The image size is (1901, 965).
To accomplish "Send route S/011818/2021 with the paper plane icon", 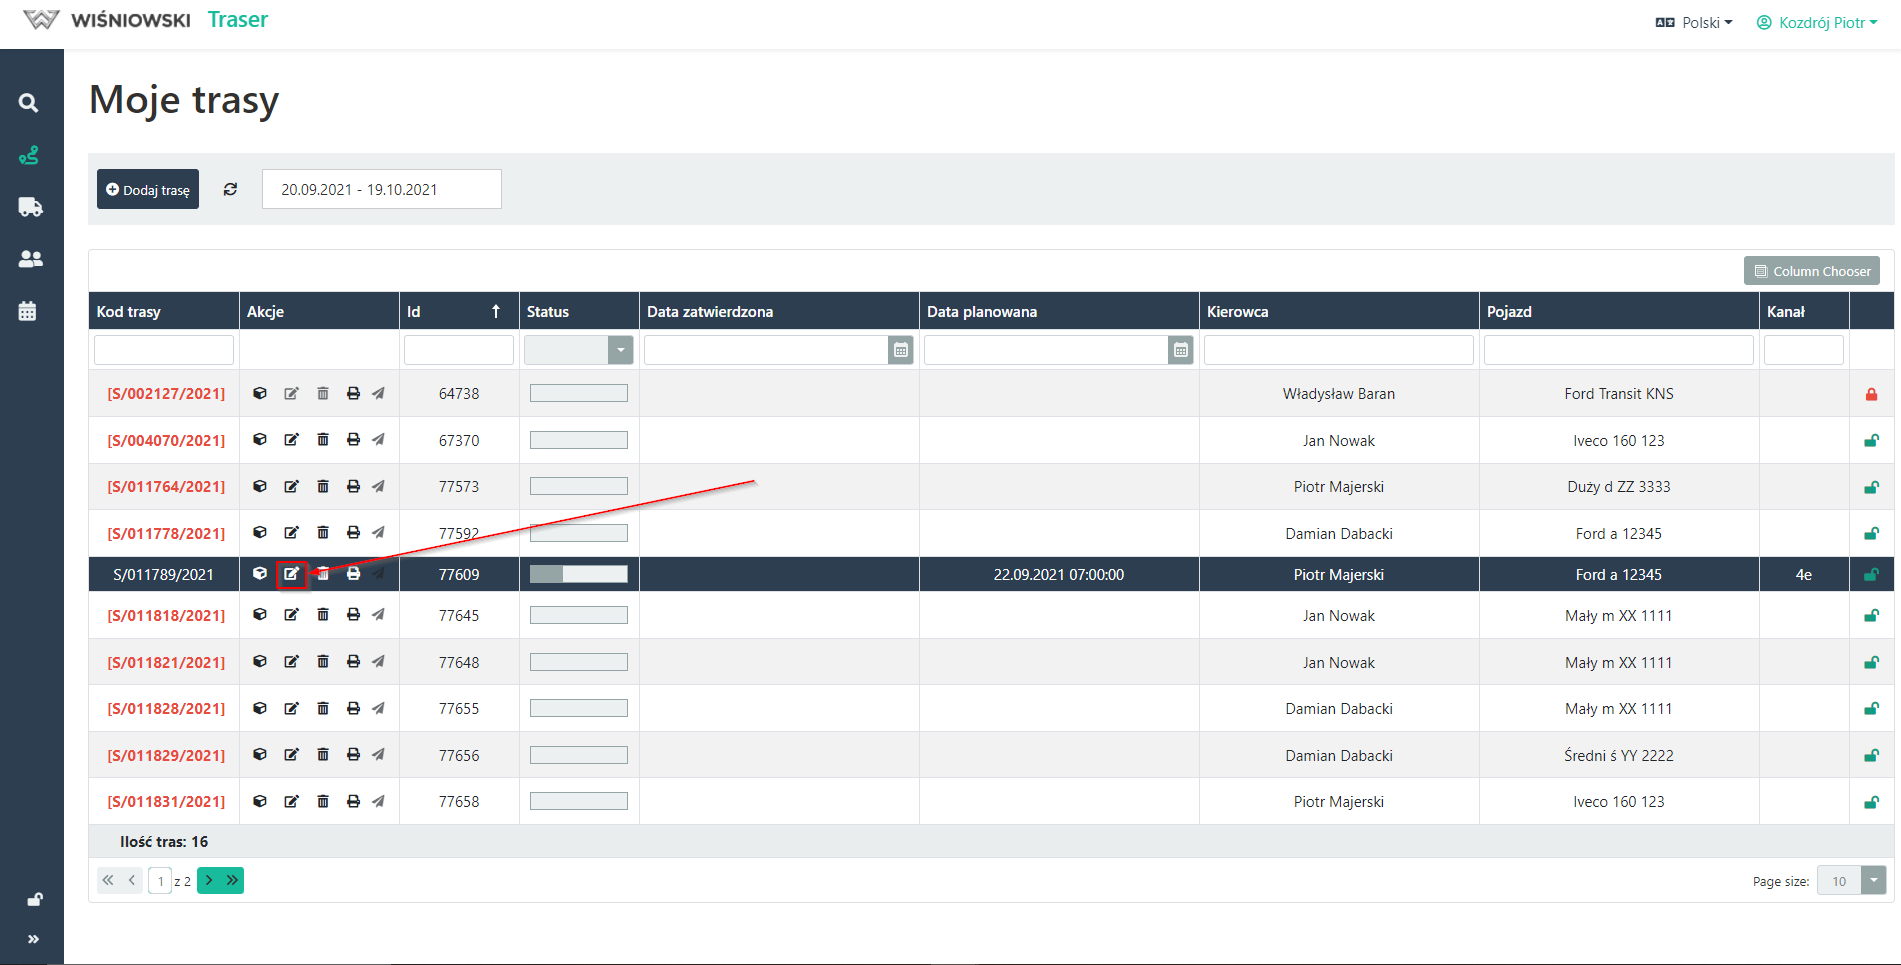I will pos(378,615).
